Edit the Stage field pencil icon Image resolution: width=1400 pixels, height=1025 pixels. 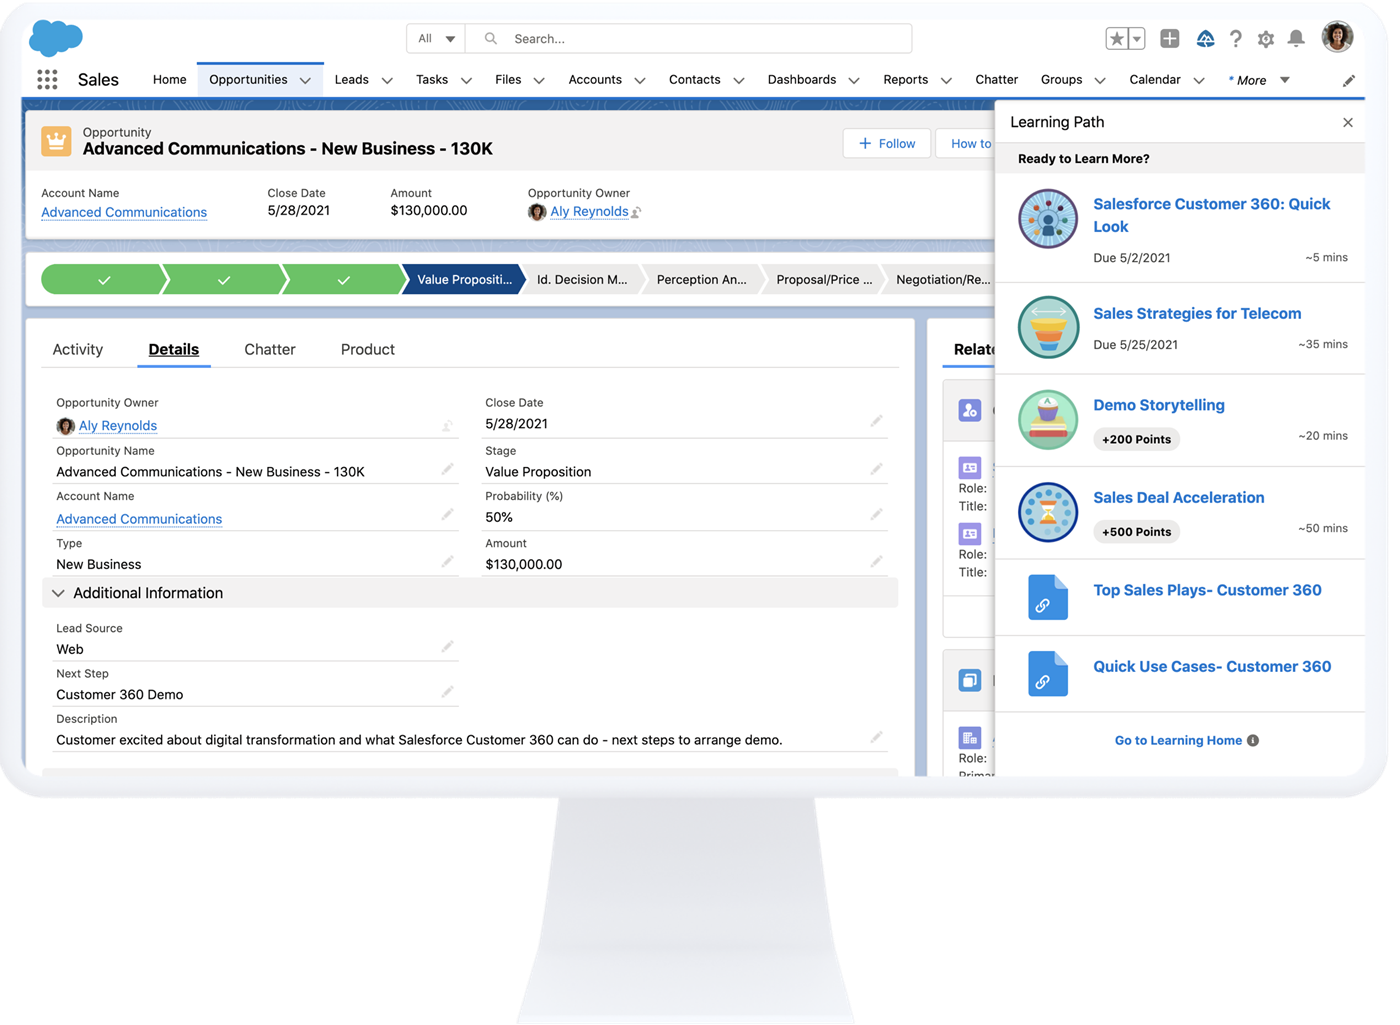point(876,469)
